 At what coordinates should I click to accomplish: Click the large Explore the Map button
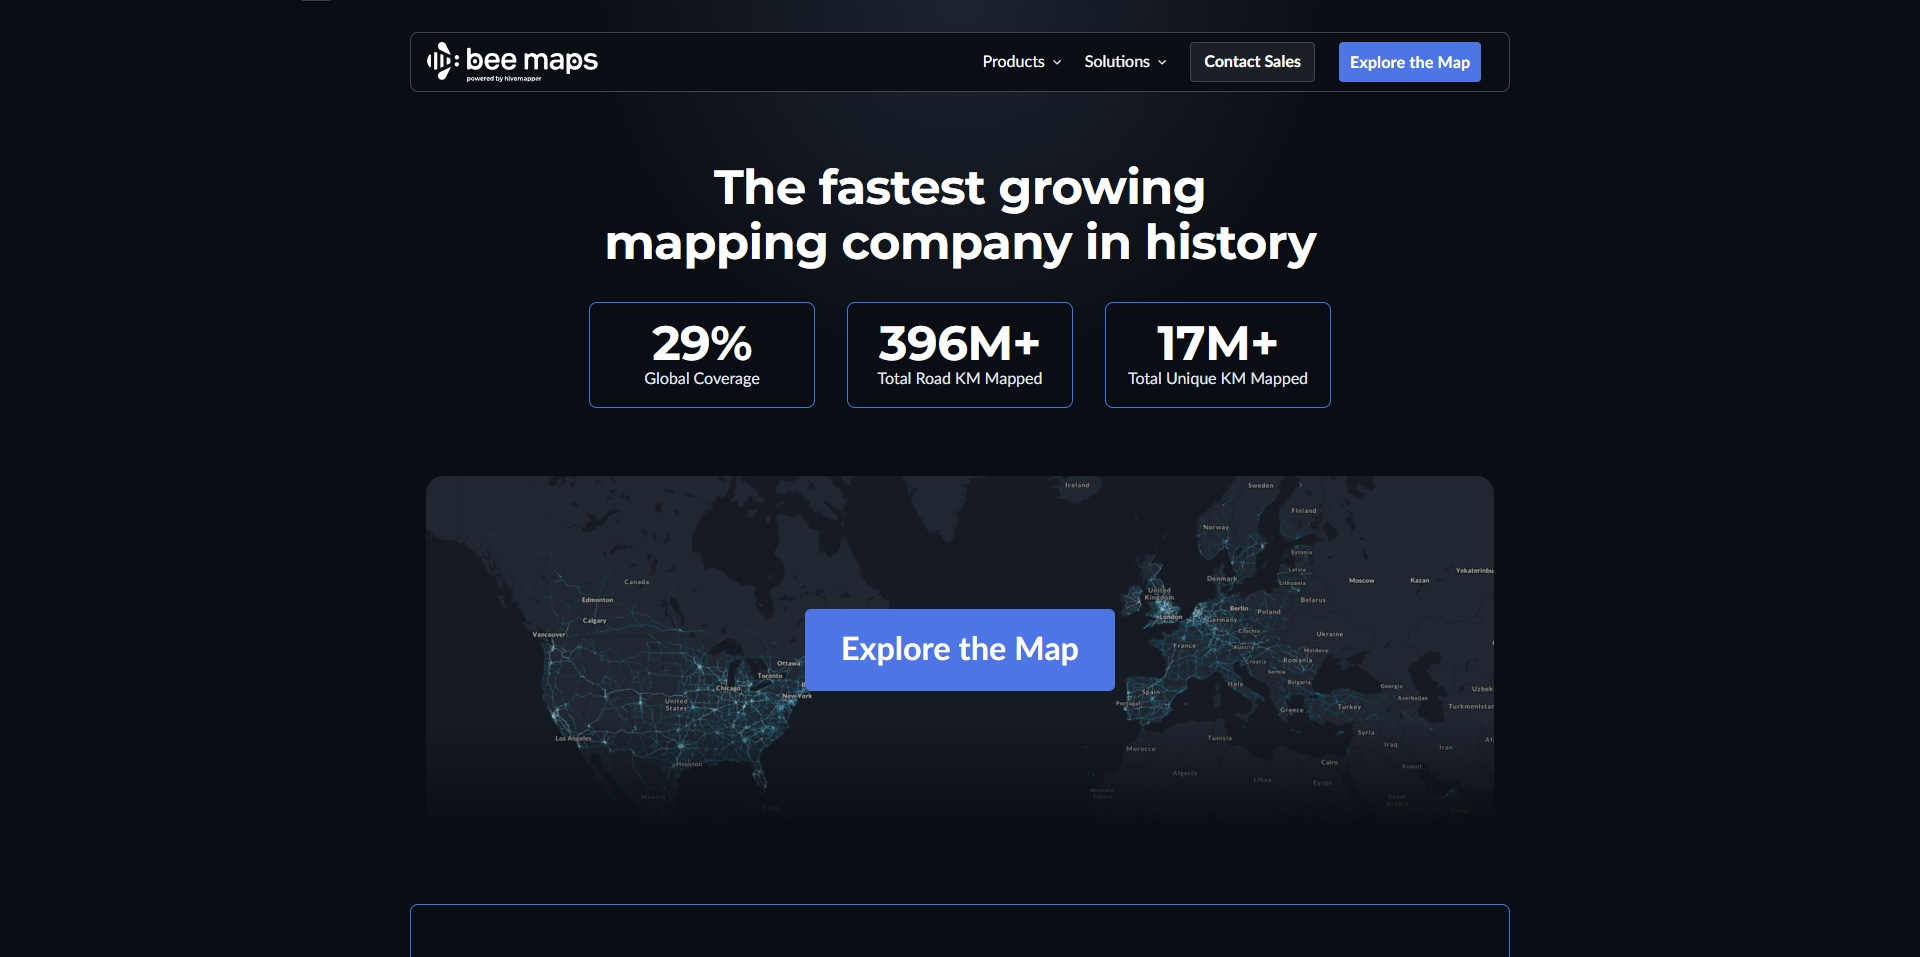[960, 650]
